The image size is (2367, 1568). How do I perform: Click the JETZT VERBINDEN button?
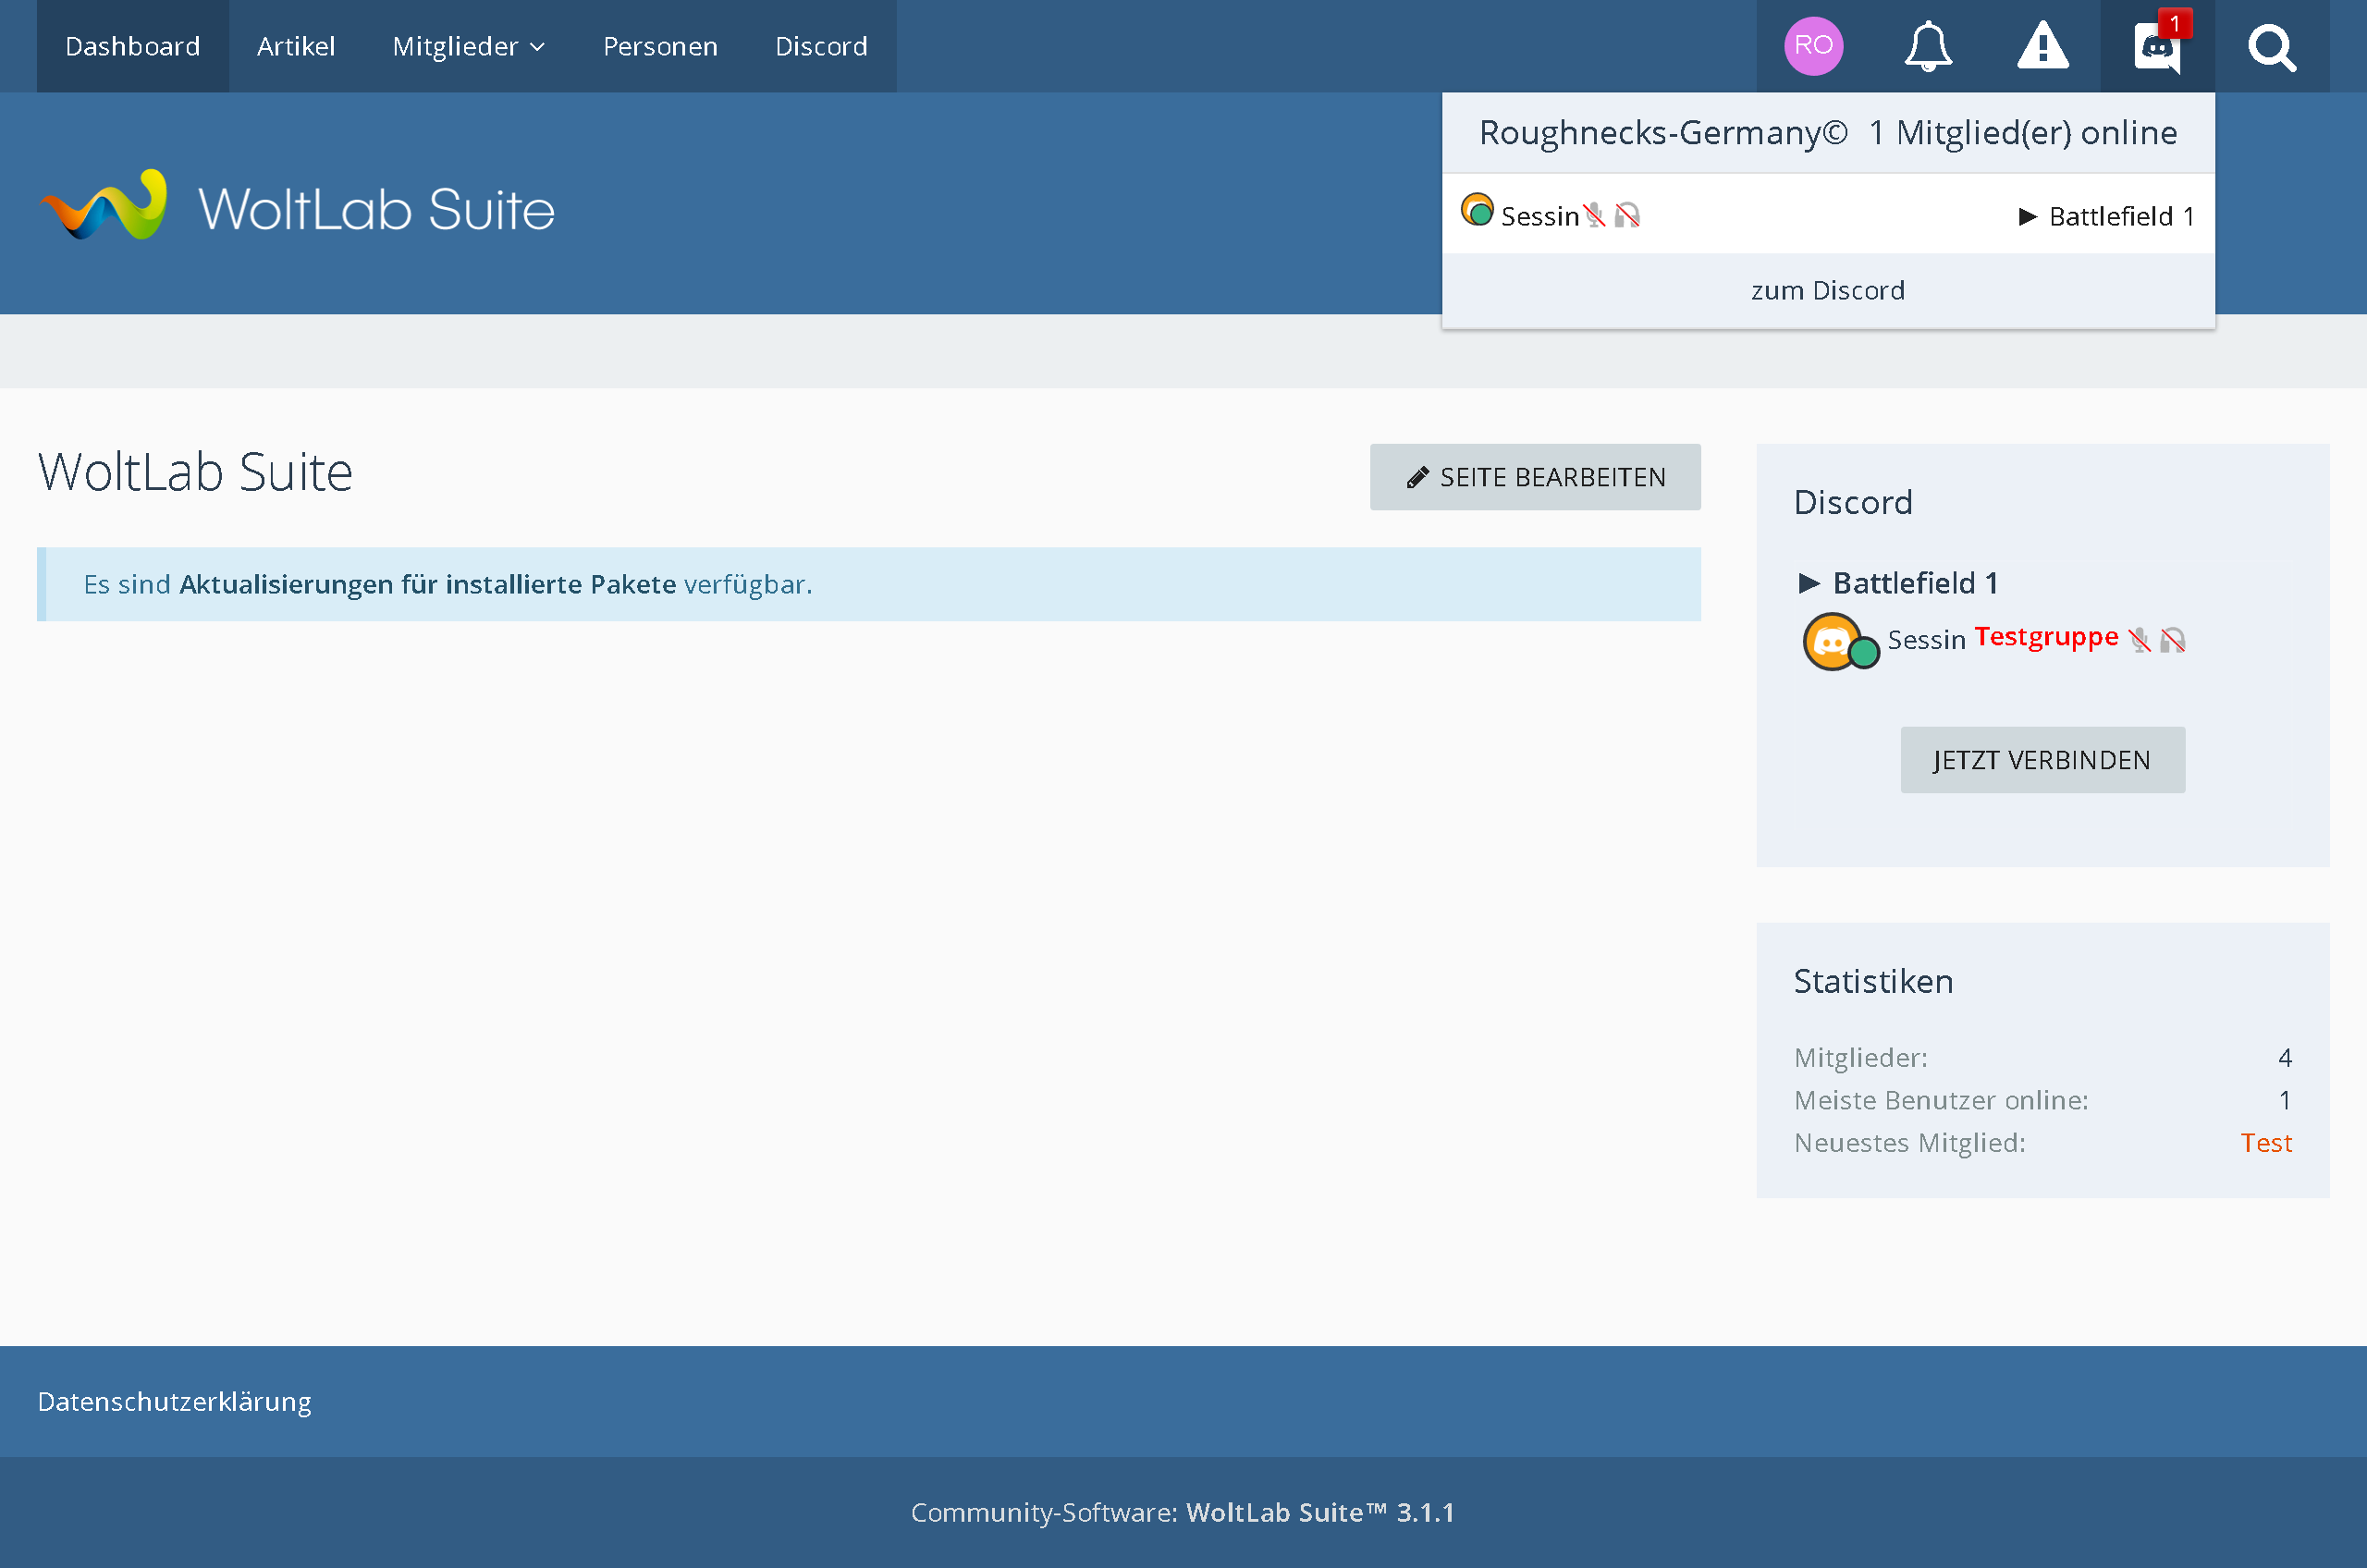pos(2042,760)
